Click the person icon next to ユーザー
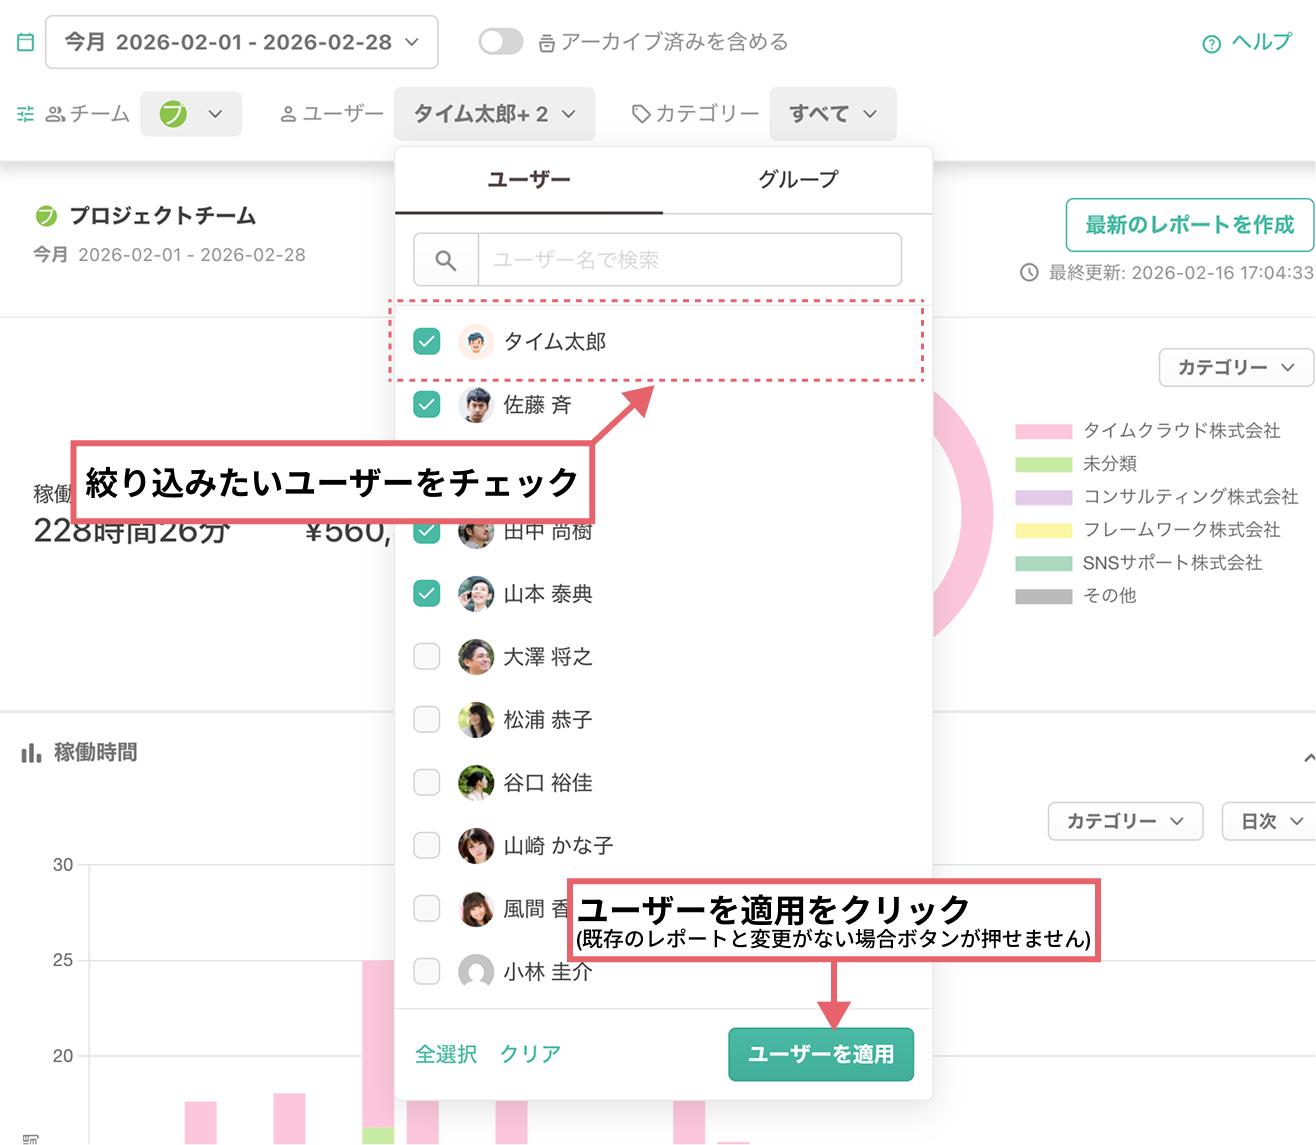The image size is (1316, 1145). (x=289, y=114)
